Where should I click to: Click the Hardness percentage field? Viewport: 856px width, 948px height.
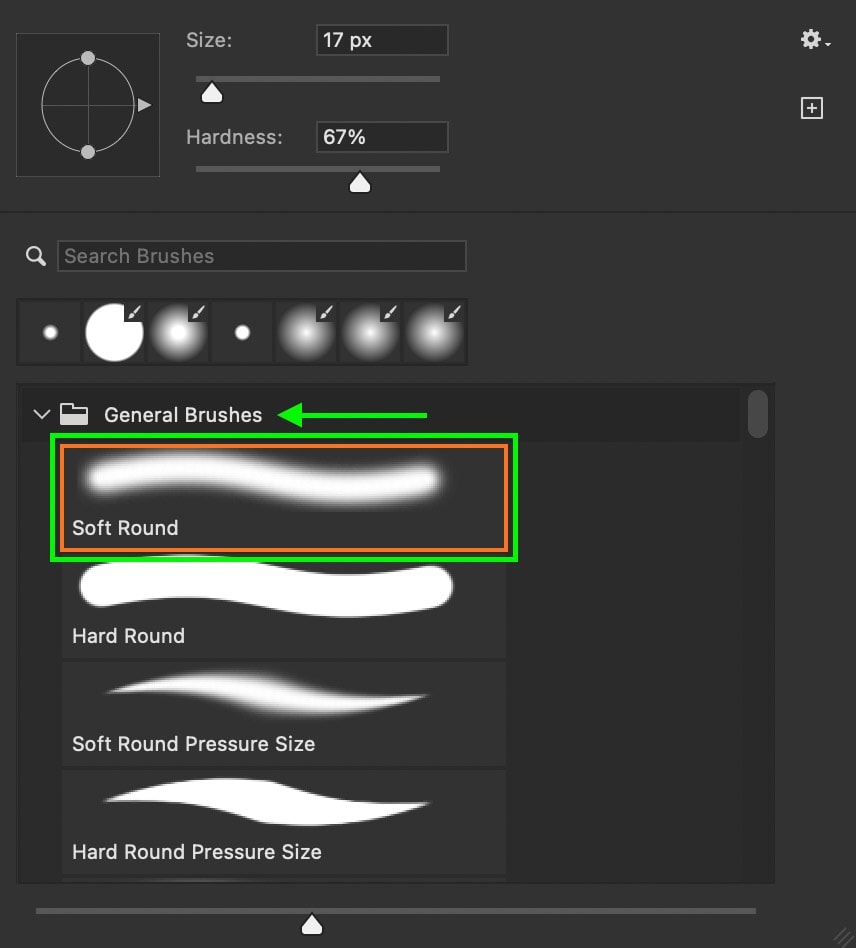pos(382,137)
